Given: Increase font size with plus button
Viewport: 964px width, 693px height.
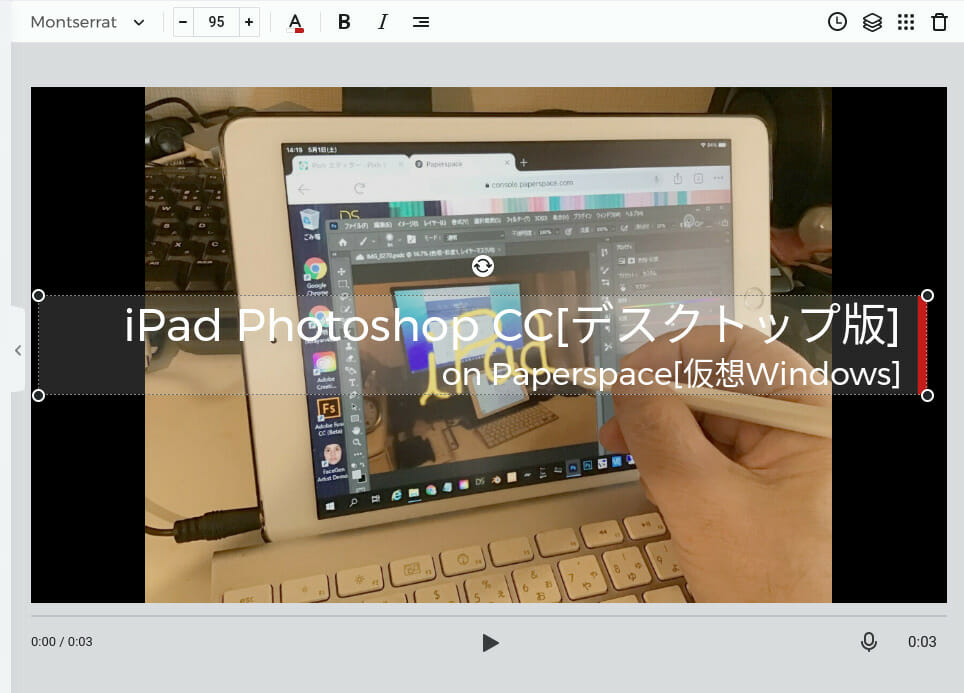Looking at the screenshot, I should coord(249,22).
